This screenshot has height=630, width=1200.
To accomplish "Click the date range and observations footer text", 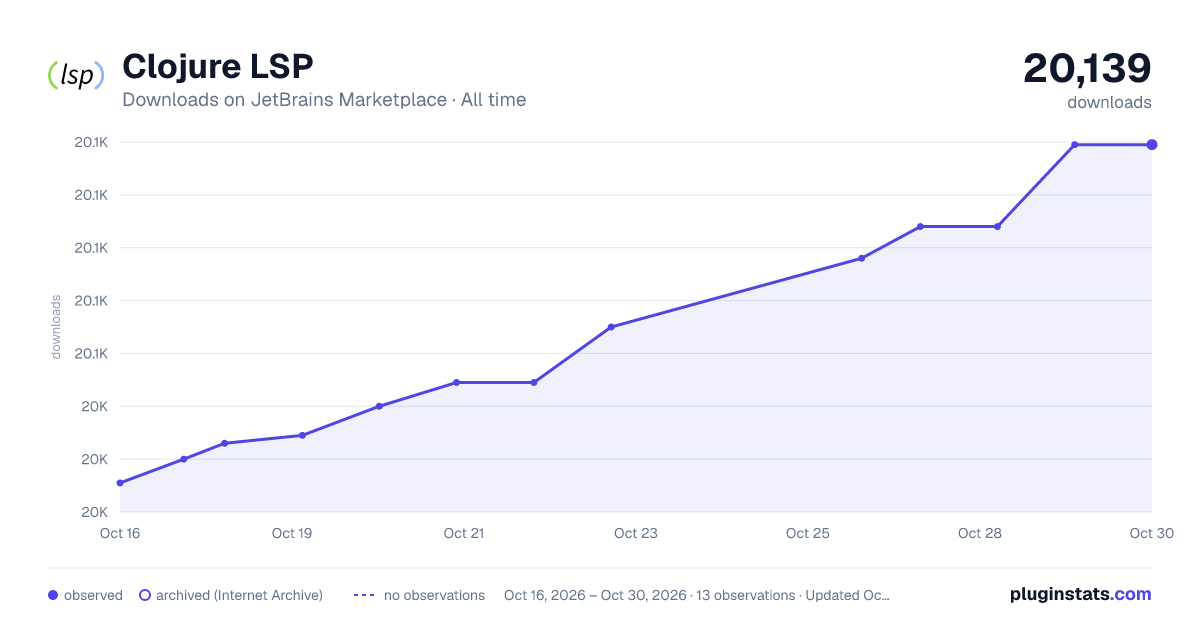I will [697, 595].
